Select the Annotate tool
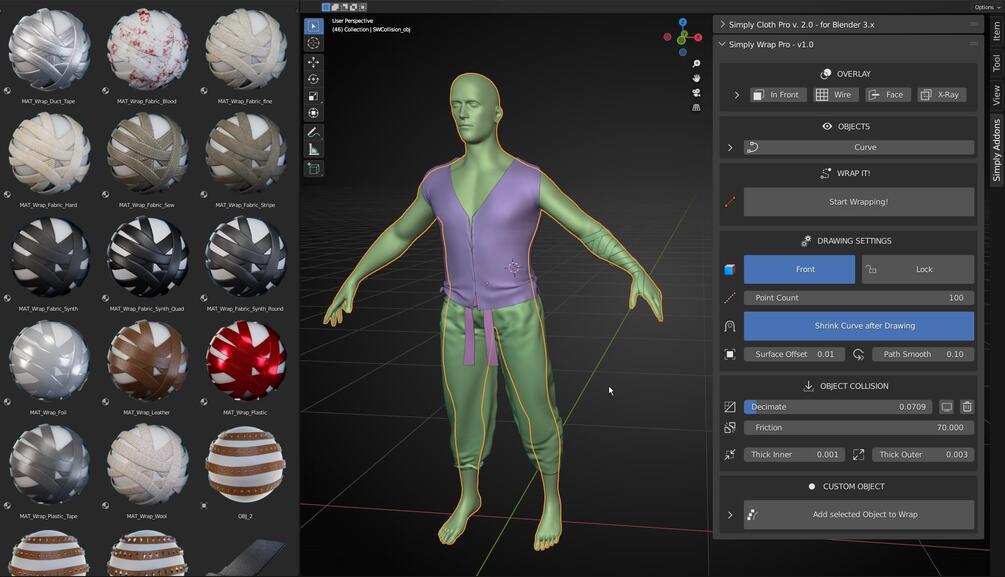Viewport: 1005px width, 577px height. 313,132
